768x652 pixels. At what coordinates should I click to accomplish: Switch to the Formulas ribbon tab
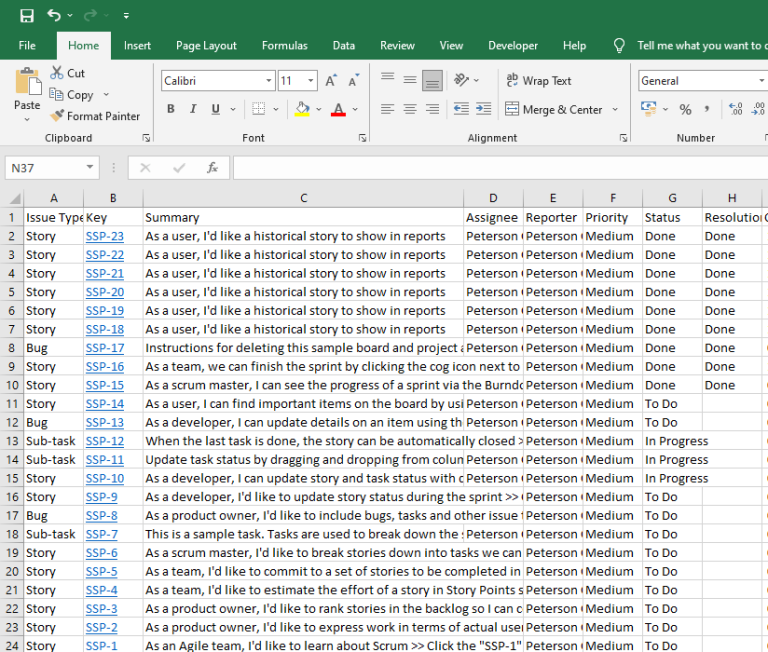(284, 45)
